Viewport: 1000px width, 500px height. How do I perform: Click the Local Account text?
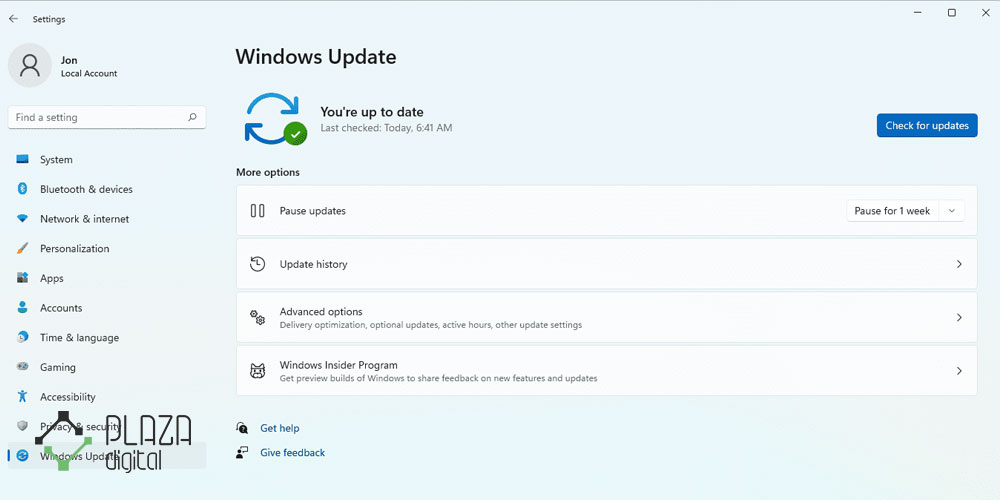coord(89,73)
